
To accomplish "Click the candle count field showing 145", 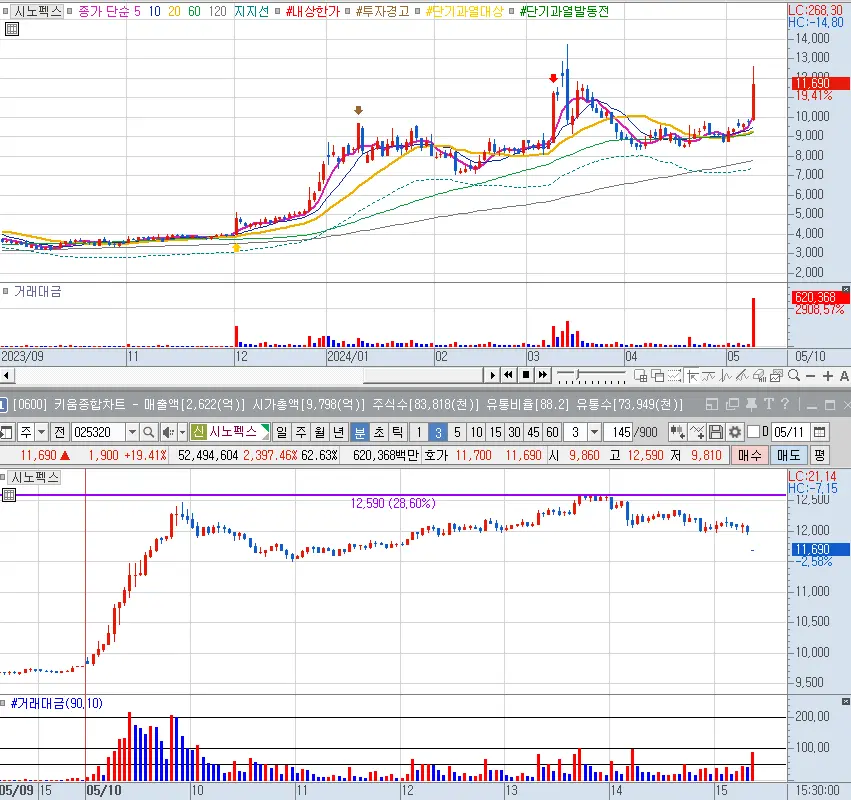I will coord(620,433).
